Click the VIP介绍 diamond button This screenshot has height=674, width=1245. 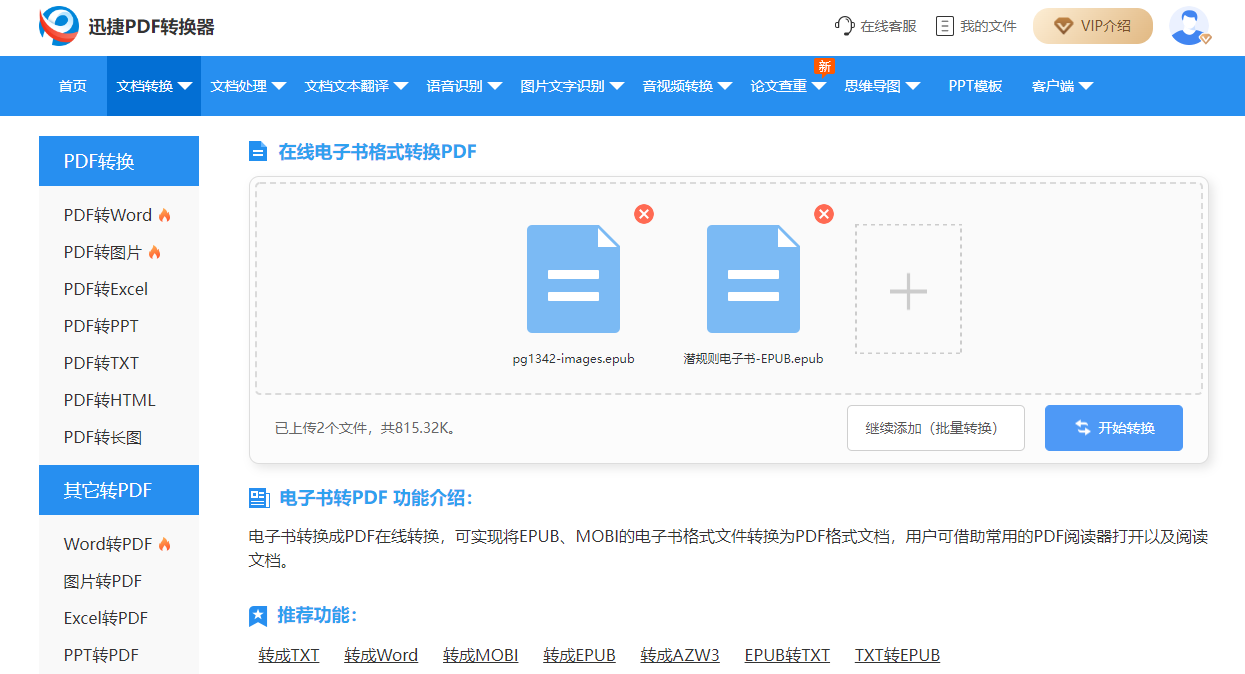(1093, 26)
